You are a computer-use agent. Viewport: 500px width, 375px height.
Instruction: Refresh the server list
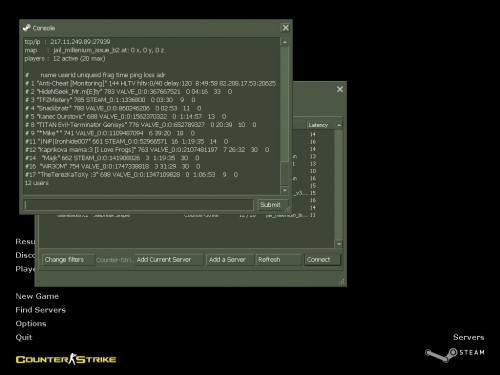(x=278, y=260)
